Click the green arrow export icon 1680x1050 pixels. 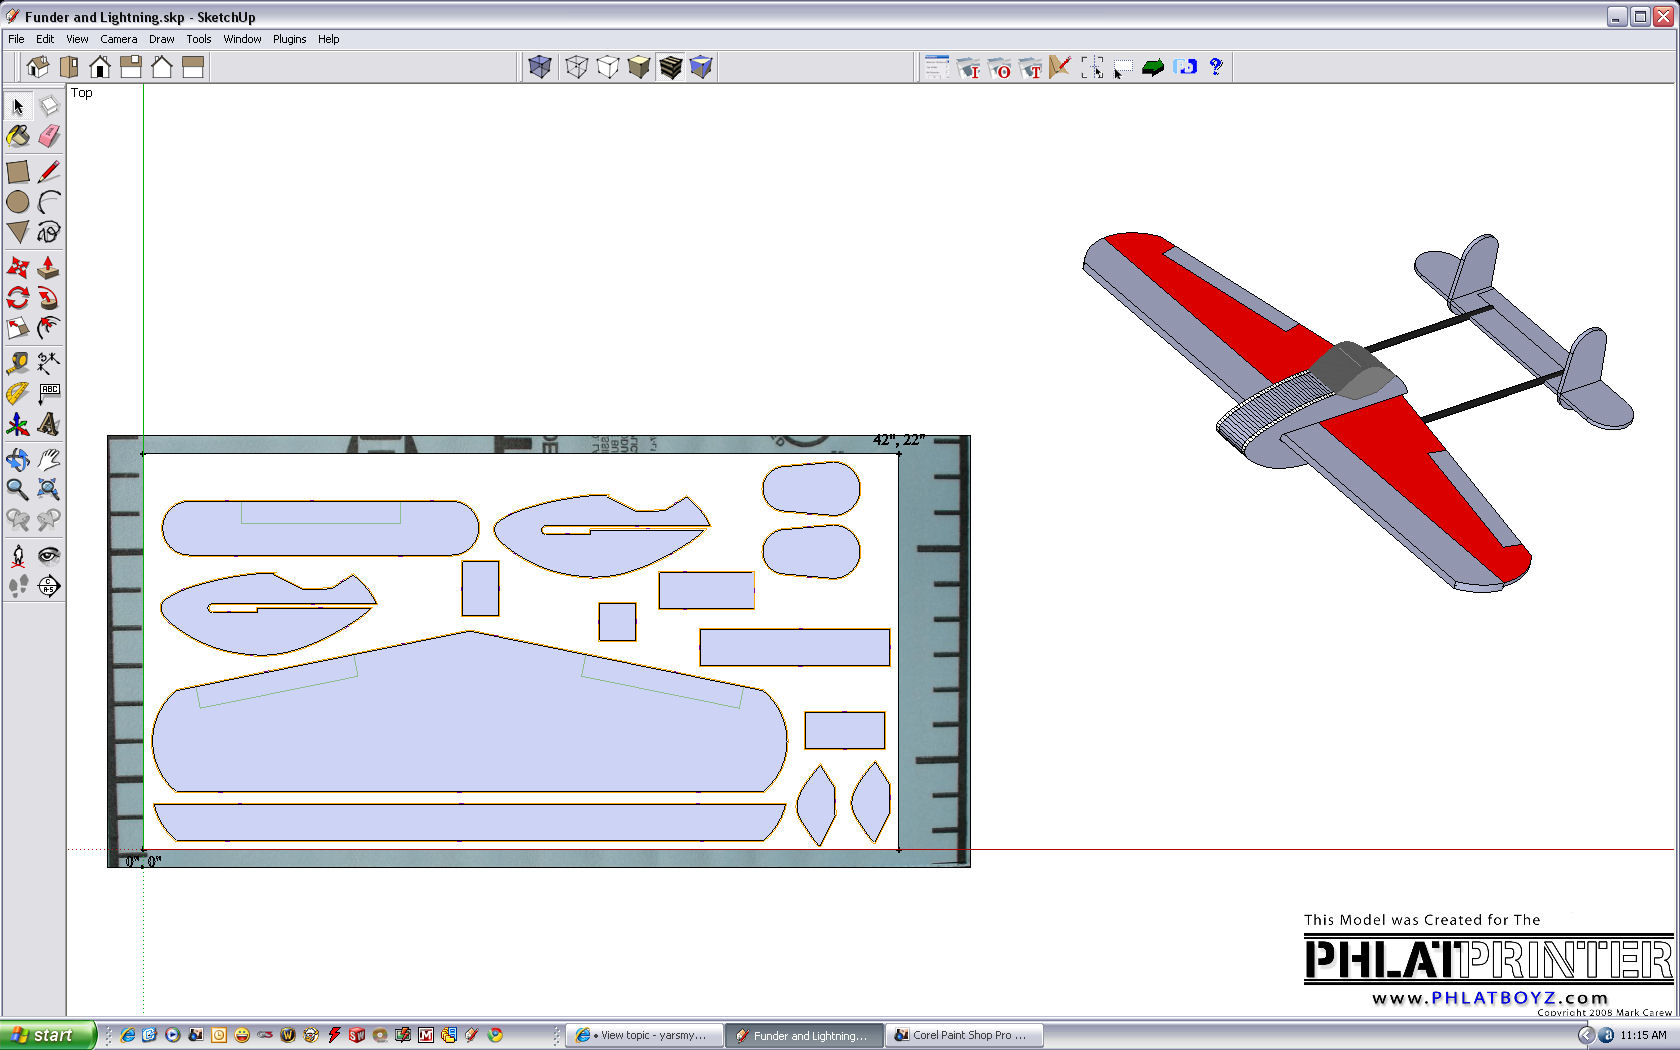1153,68
